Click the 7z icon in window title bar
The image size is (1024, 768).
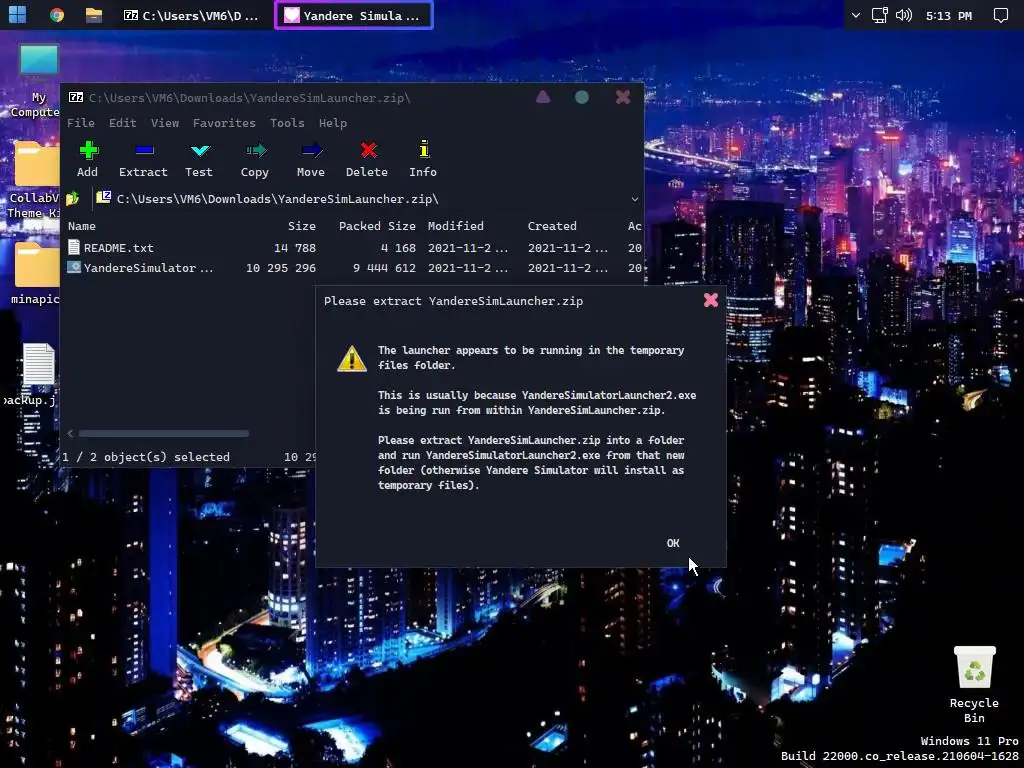tap(76, 97)
